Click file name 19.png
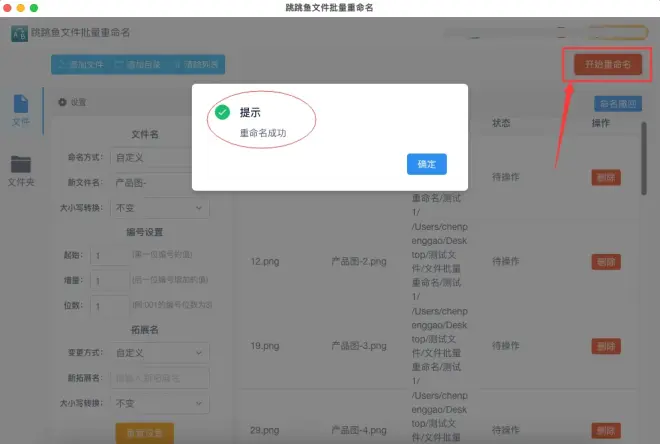 point(265,346)
